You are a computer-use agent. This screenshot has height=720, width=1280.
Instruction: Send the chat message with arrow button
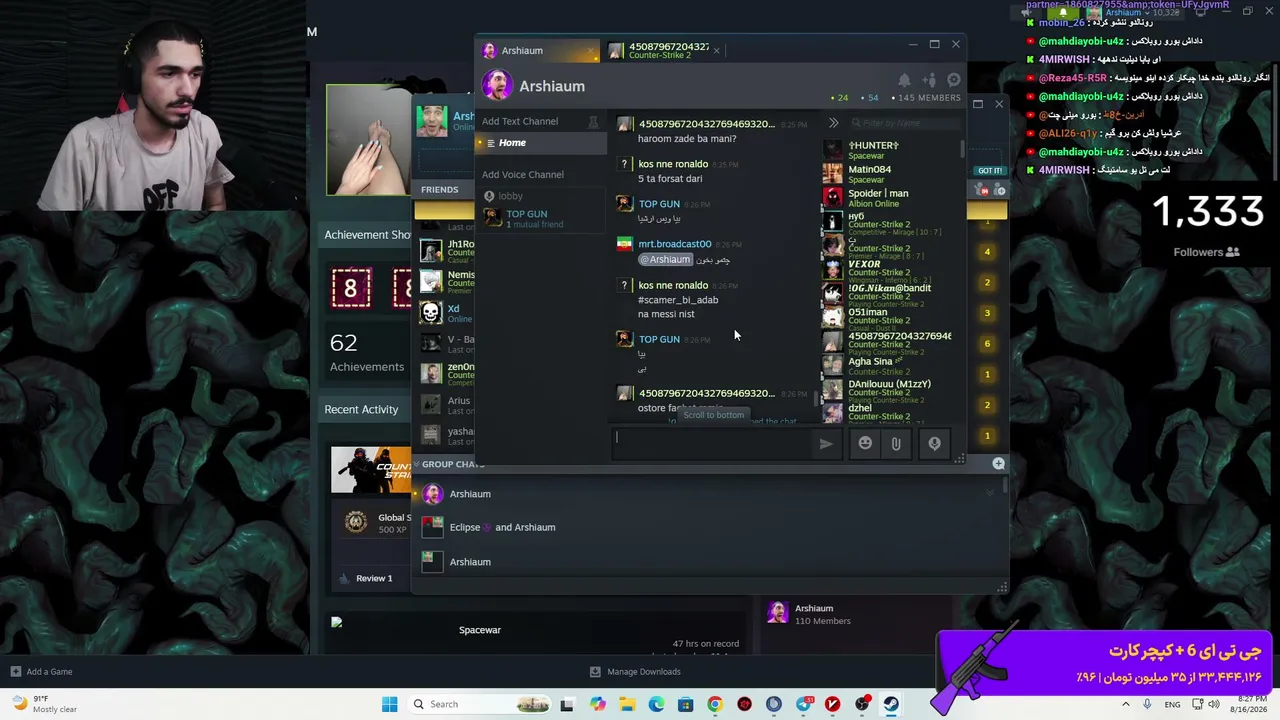click(x=826, y=444)
